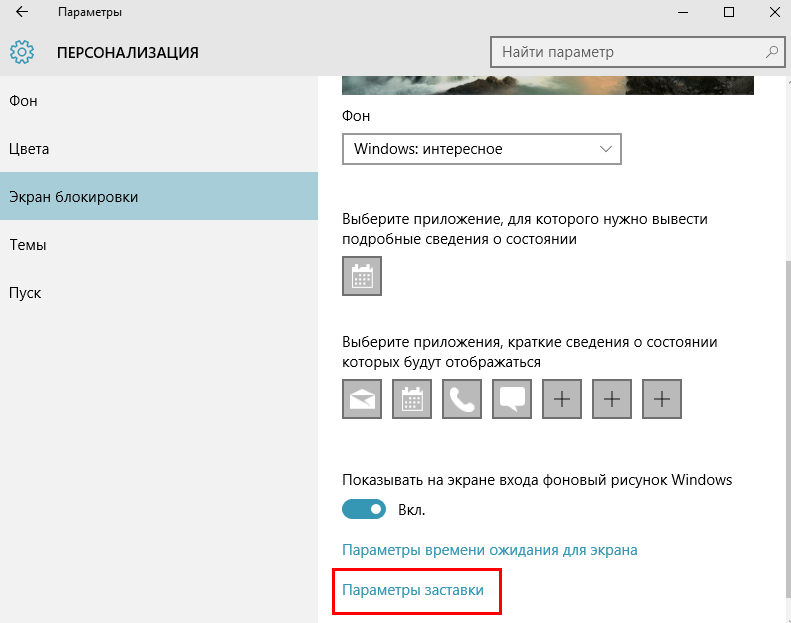Click the vertical scrollbar thumb
The image size is (791, 623).
[788, 429]
